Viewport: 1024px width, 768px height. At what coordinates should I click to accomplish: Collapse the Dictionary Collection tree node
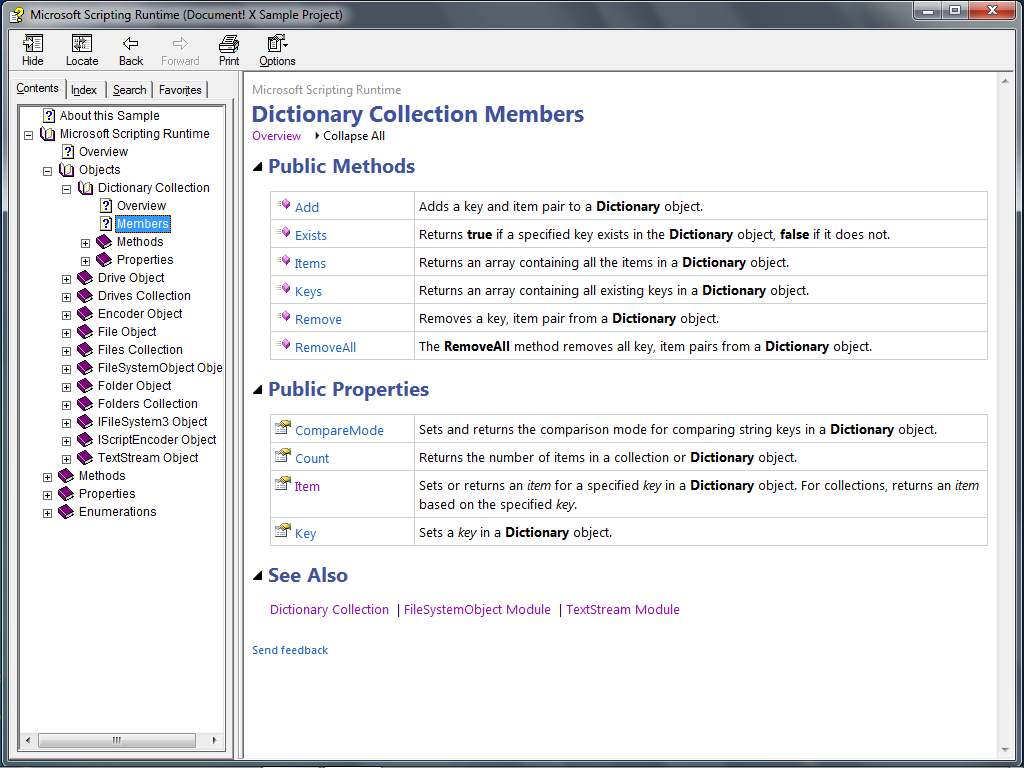(67, 189)
